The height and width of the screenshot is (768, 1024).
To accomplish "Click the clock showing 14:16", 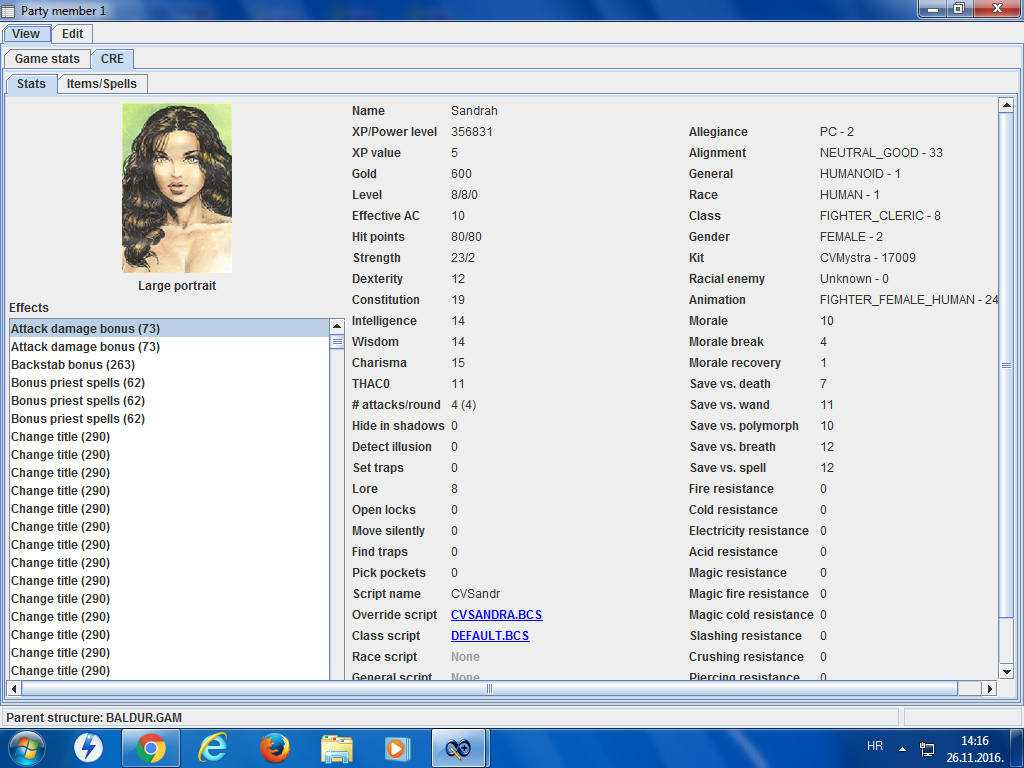I will 974,741.
